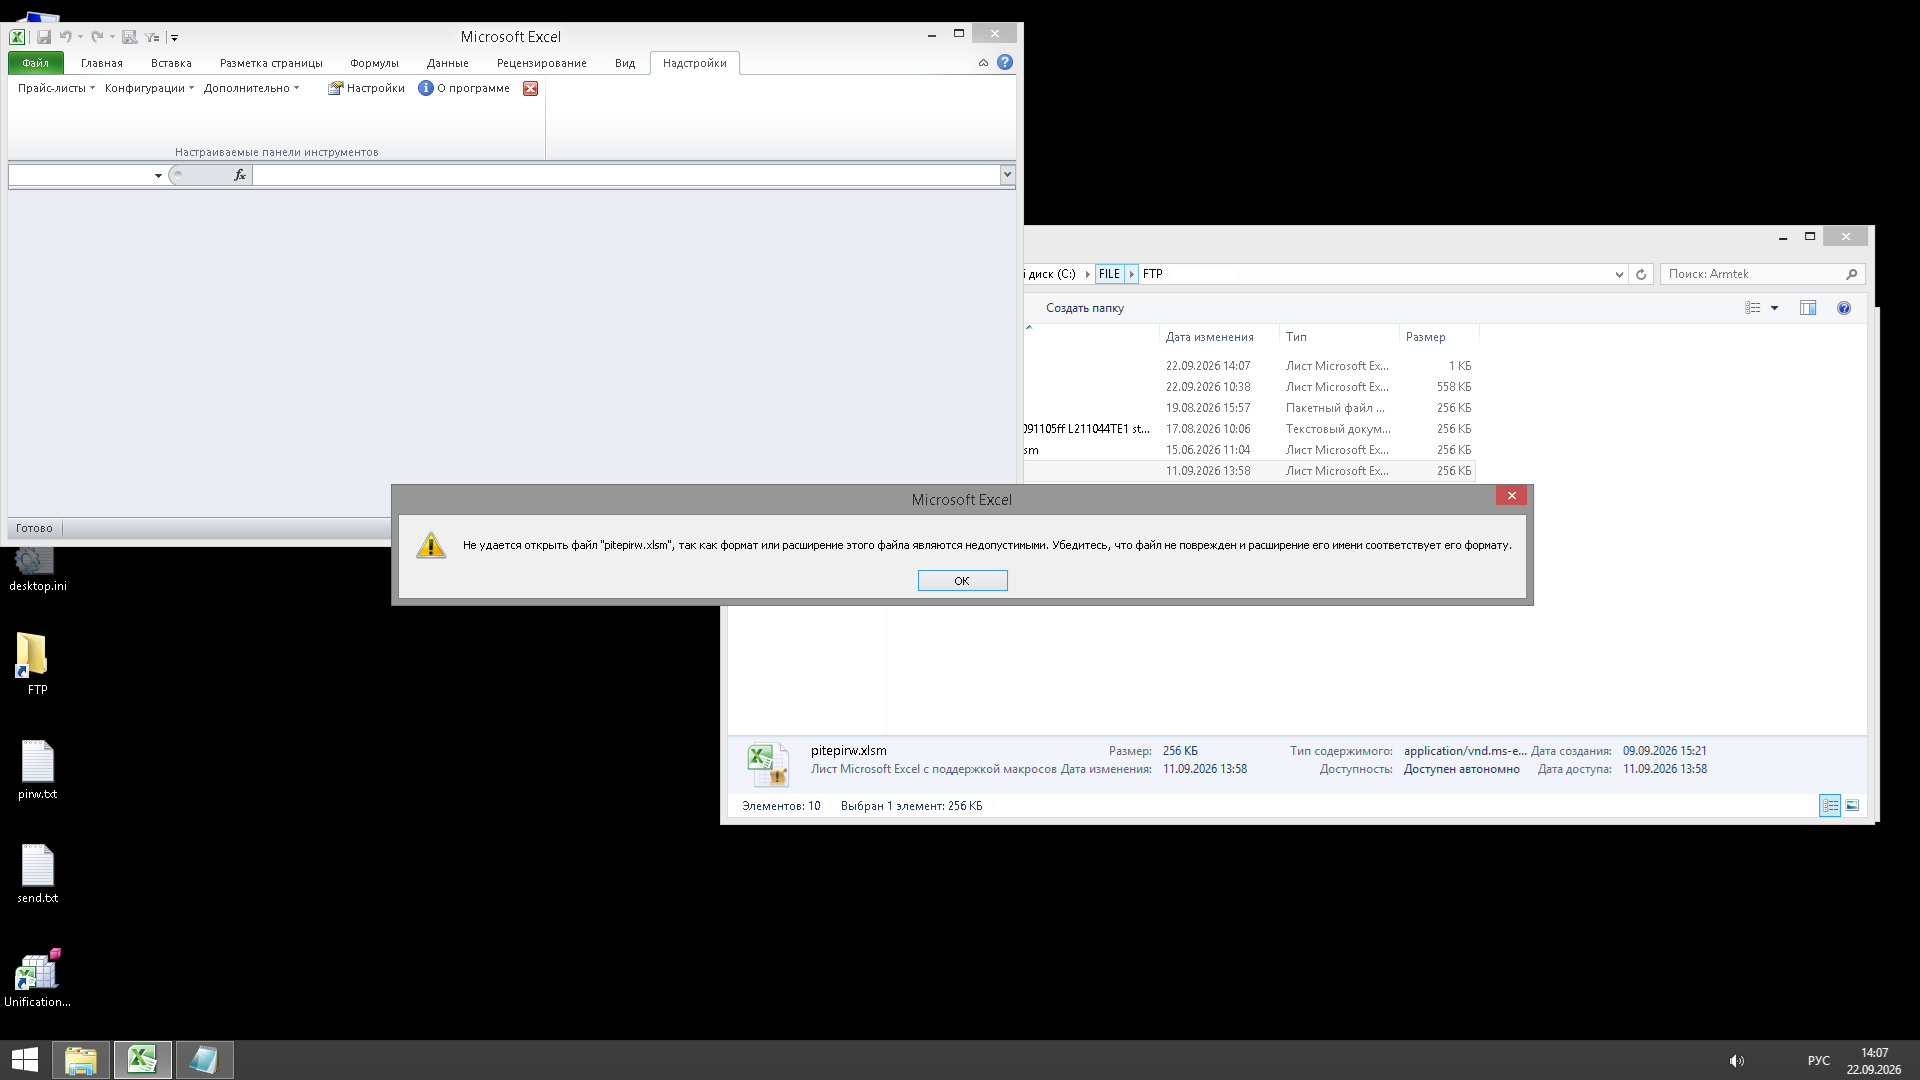Switch to large icons view in Explorer
1920x1080 pixels.
click(1852, 806)
